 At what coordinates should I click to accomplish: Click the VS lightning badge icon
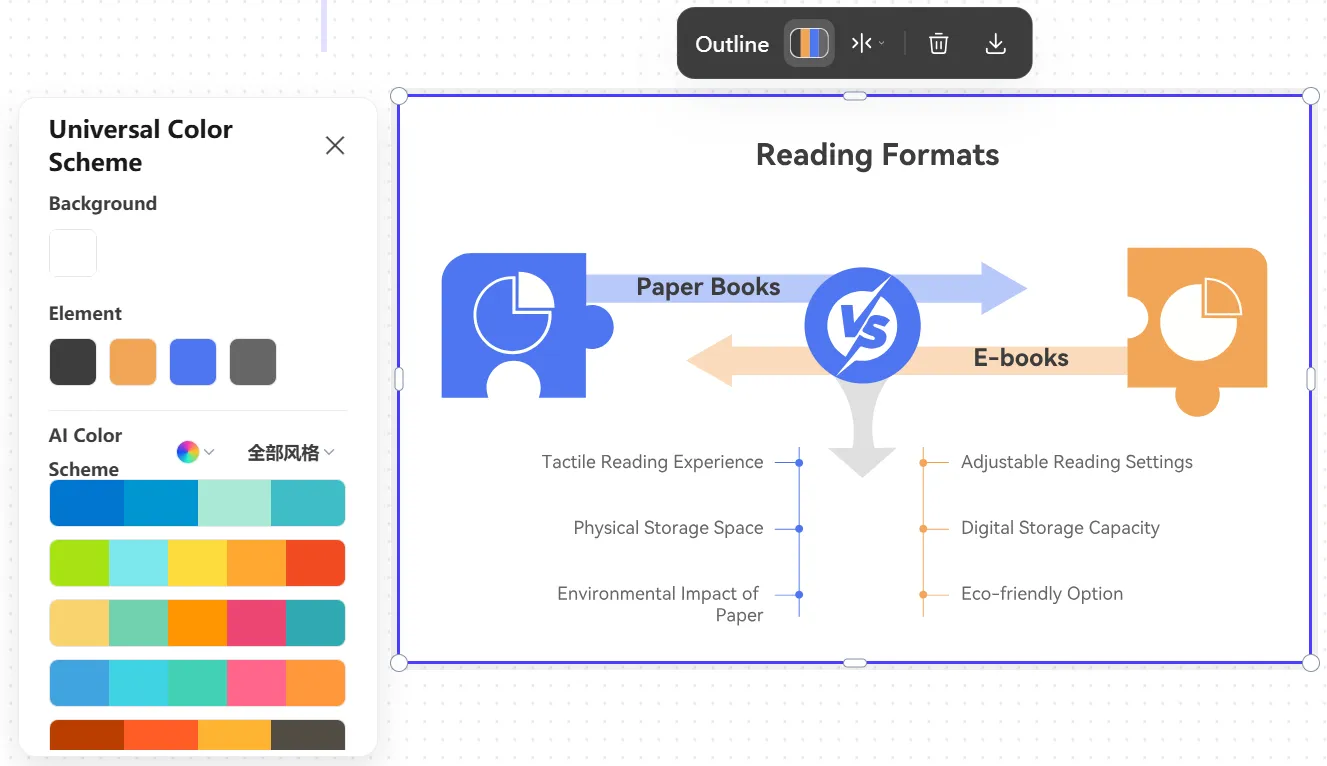click(863, 325)
